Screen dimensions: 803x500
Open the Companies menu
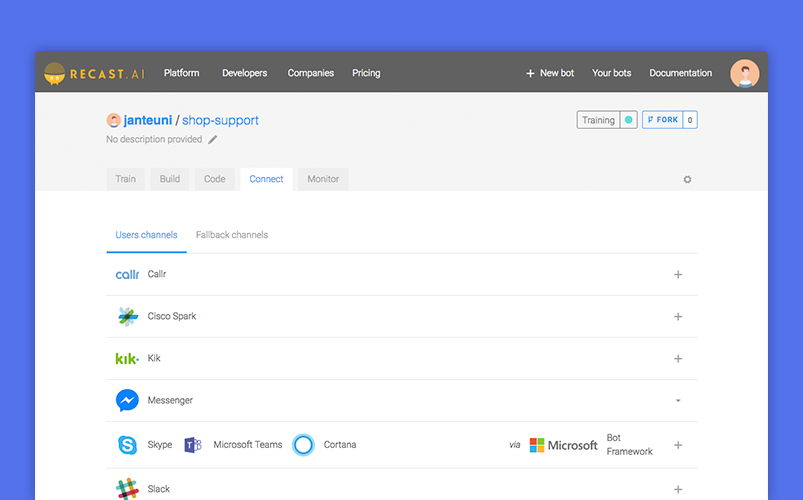pos(310,73)
